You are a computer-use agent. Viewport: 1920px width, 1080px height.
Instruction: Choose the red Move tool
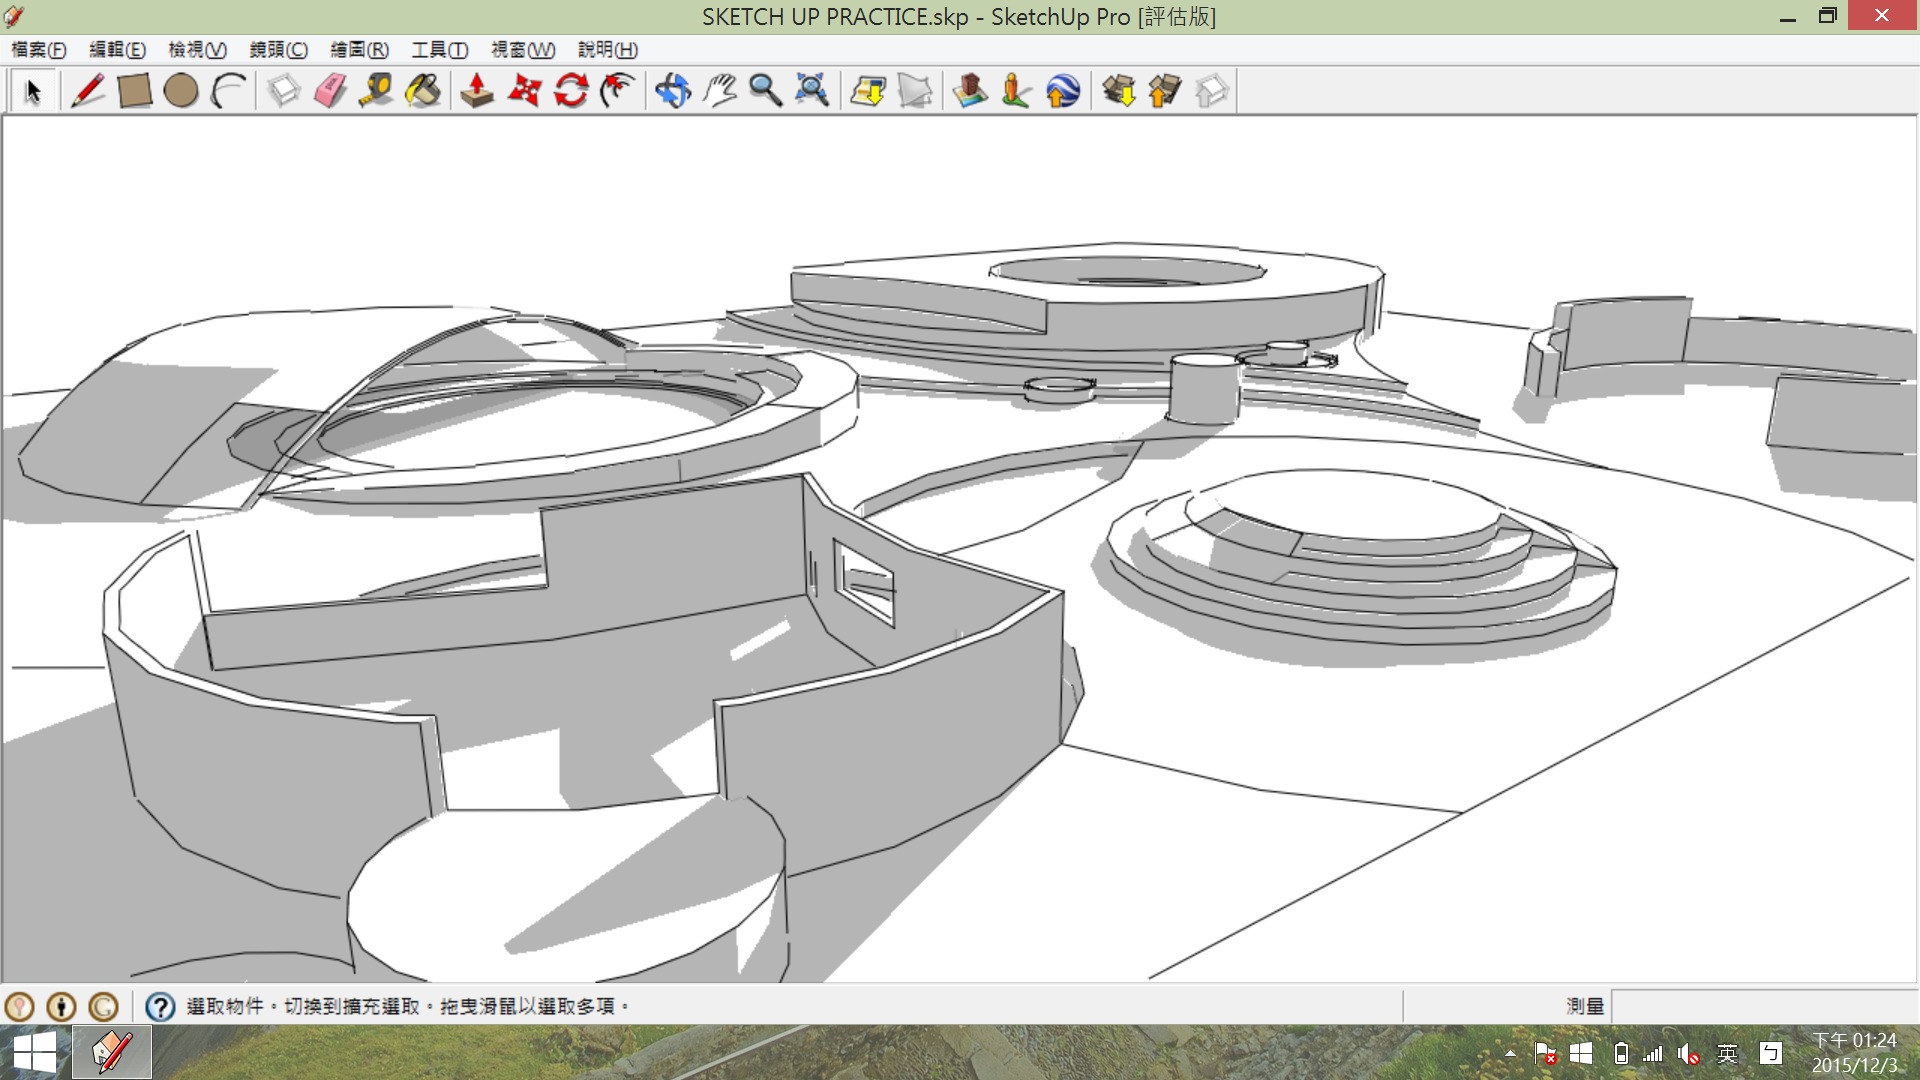(x=524, y=91)
